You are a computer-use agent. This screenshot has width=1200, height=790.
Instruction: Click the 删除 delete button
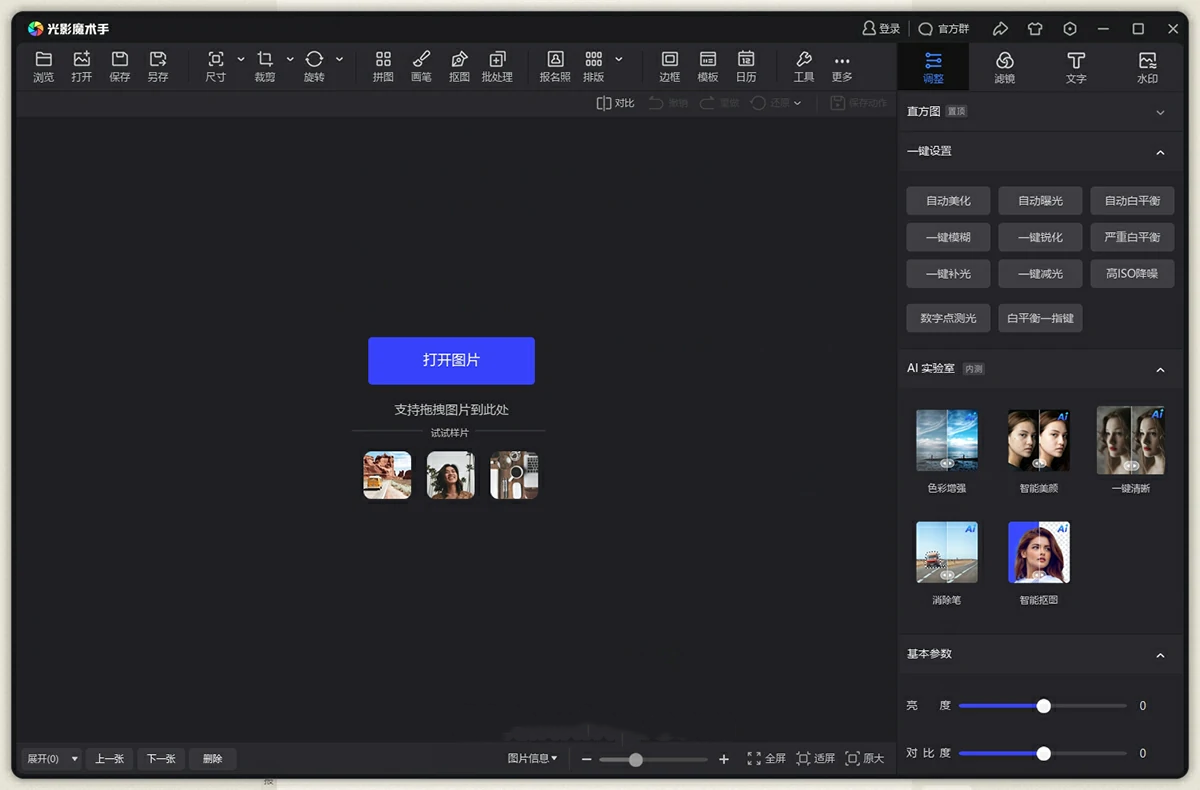[213, 759]
